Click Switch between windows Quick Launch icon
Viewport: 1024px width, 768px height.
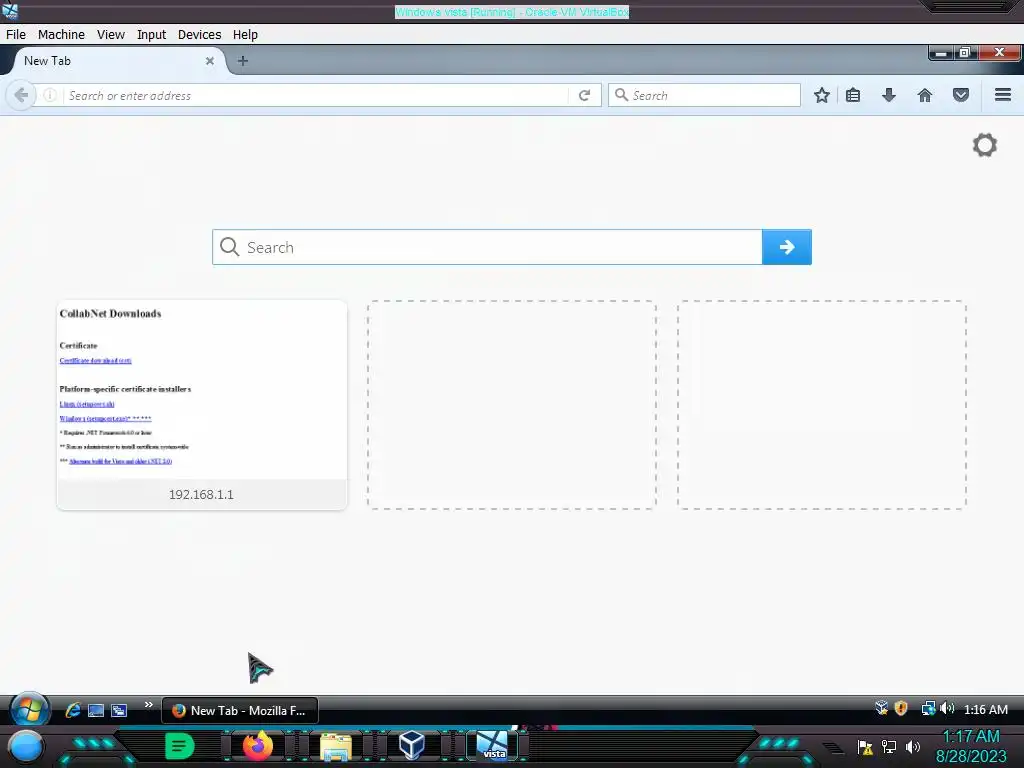pyautogui.click(x=119, y=711)
